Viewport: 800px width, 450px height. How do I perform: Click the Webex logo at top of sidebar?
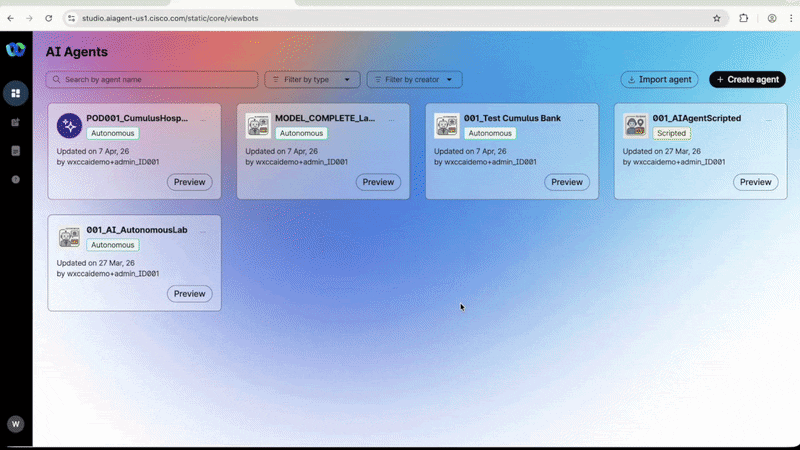(x=16, y=49)
